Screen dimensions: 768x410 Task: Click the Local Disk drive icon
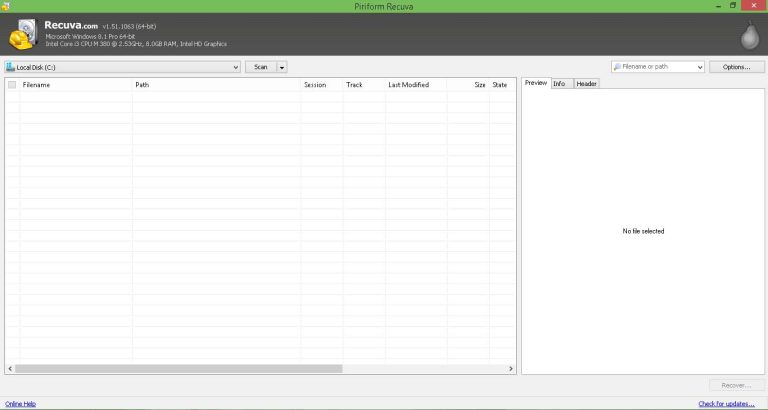[x=10, y=67]
